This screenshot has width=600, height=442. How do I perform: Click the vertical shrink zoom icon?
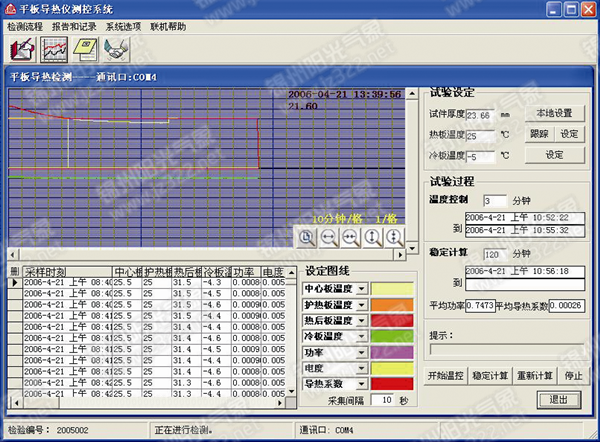(x=394, y=237)
